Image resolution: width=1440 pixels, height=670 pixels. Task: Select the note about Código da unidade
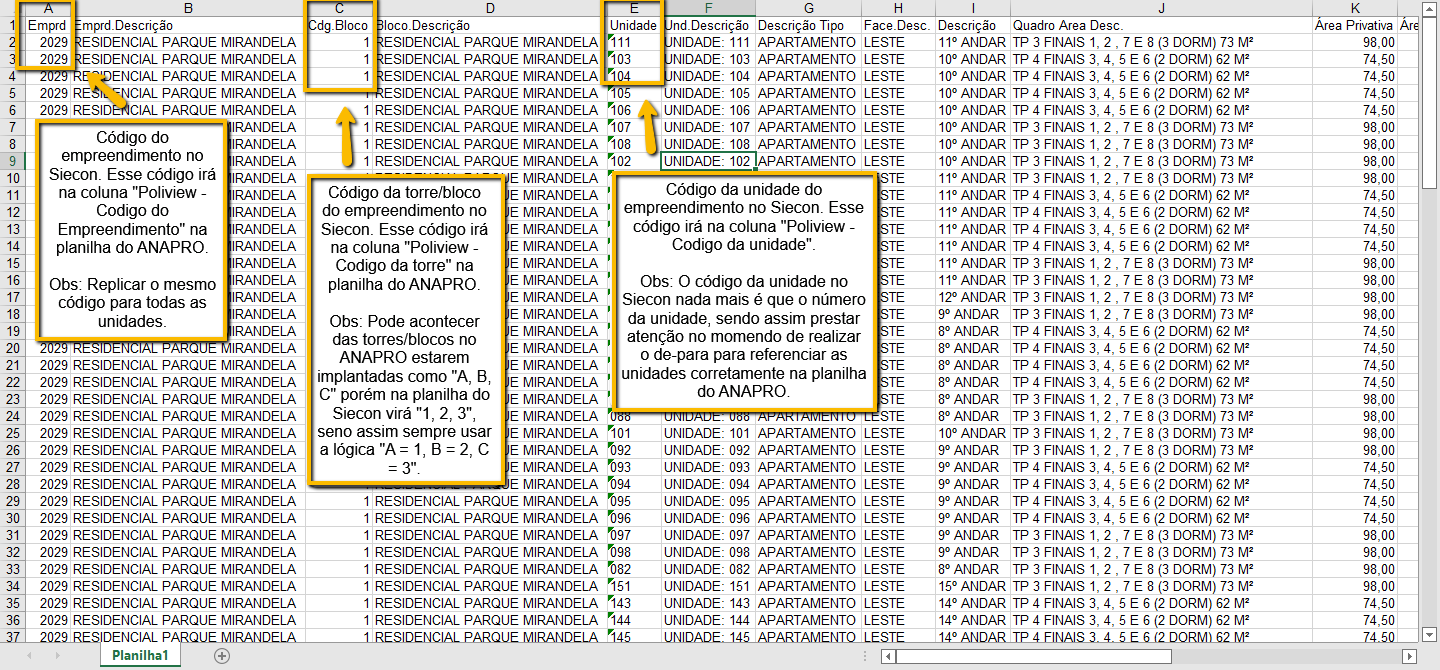pos(743,290)
